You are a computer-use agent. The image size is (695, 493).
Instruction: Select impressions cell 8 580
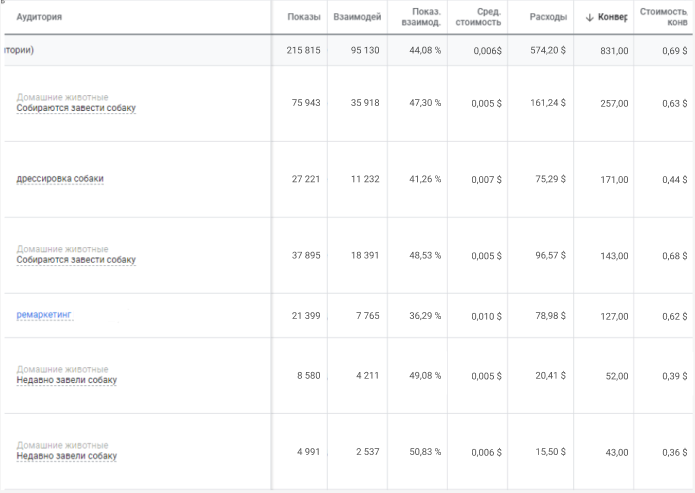[x=308, y=375]
